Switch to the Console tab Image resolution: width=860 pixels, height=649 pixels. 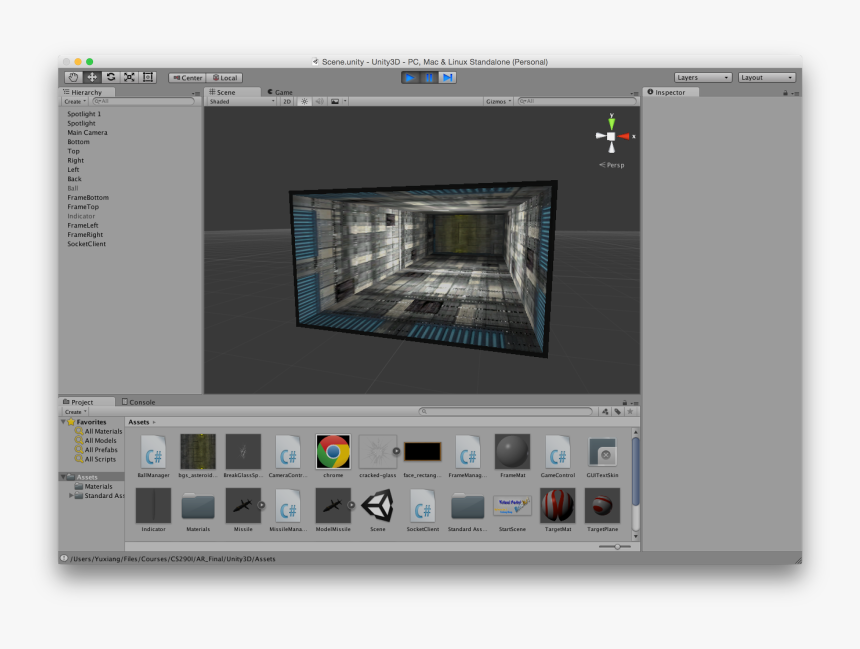(x=138, y=402)
